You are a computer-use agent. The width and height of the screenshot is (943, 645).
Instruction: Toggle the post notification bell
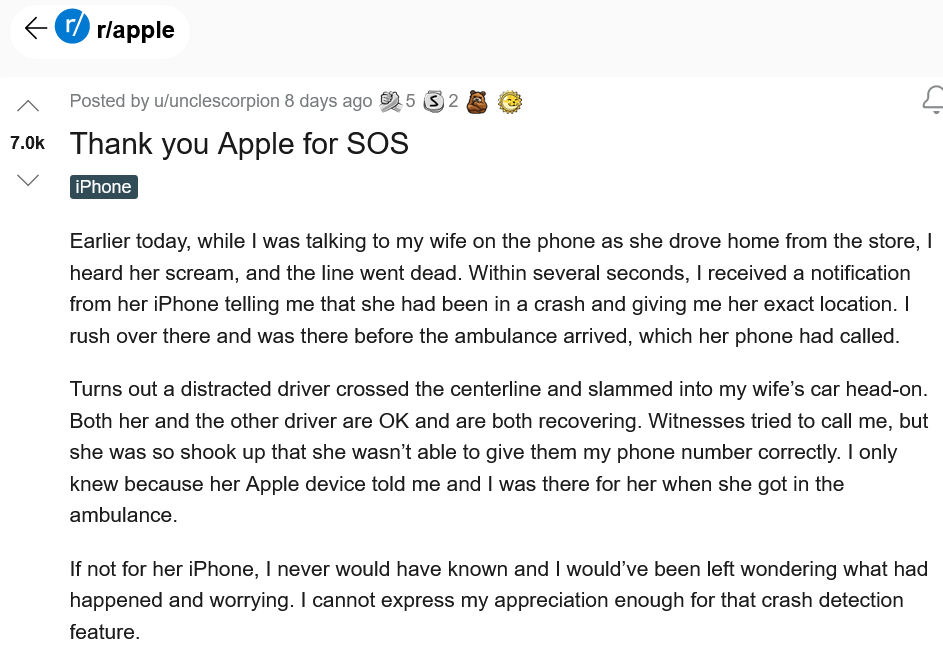pos(933,100)
